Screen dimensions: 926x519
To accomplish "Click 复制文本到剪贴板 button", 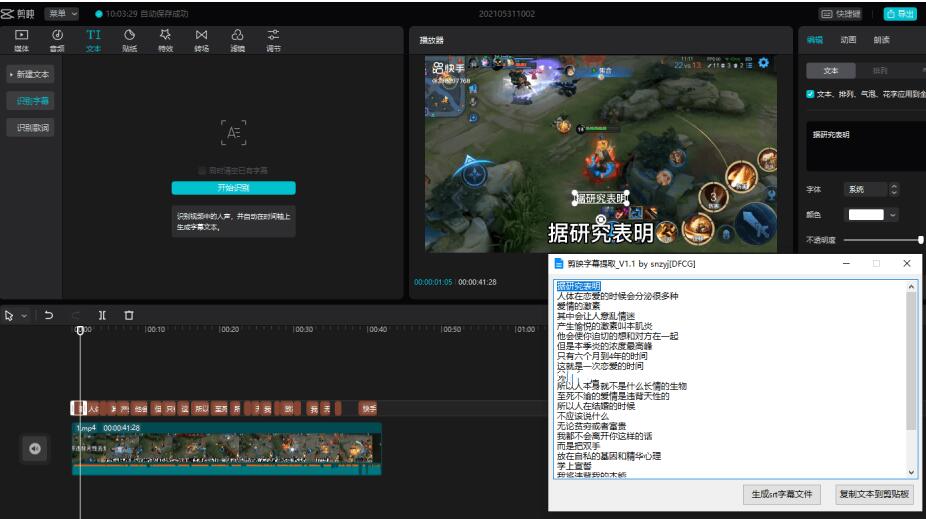I will (x=874, y=494).
